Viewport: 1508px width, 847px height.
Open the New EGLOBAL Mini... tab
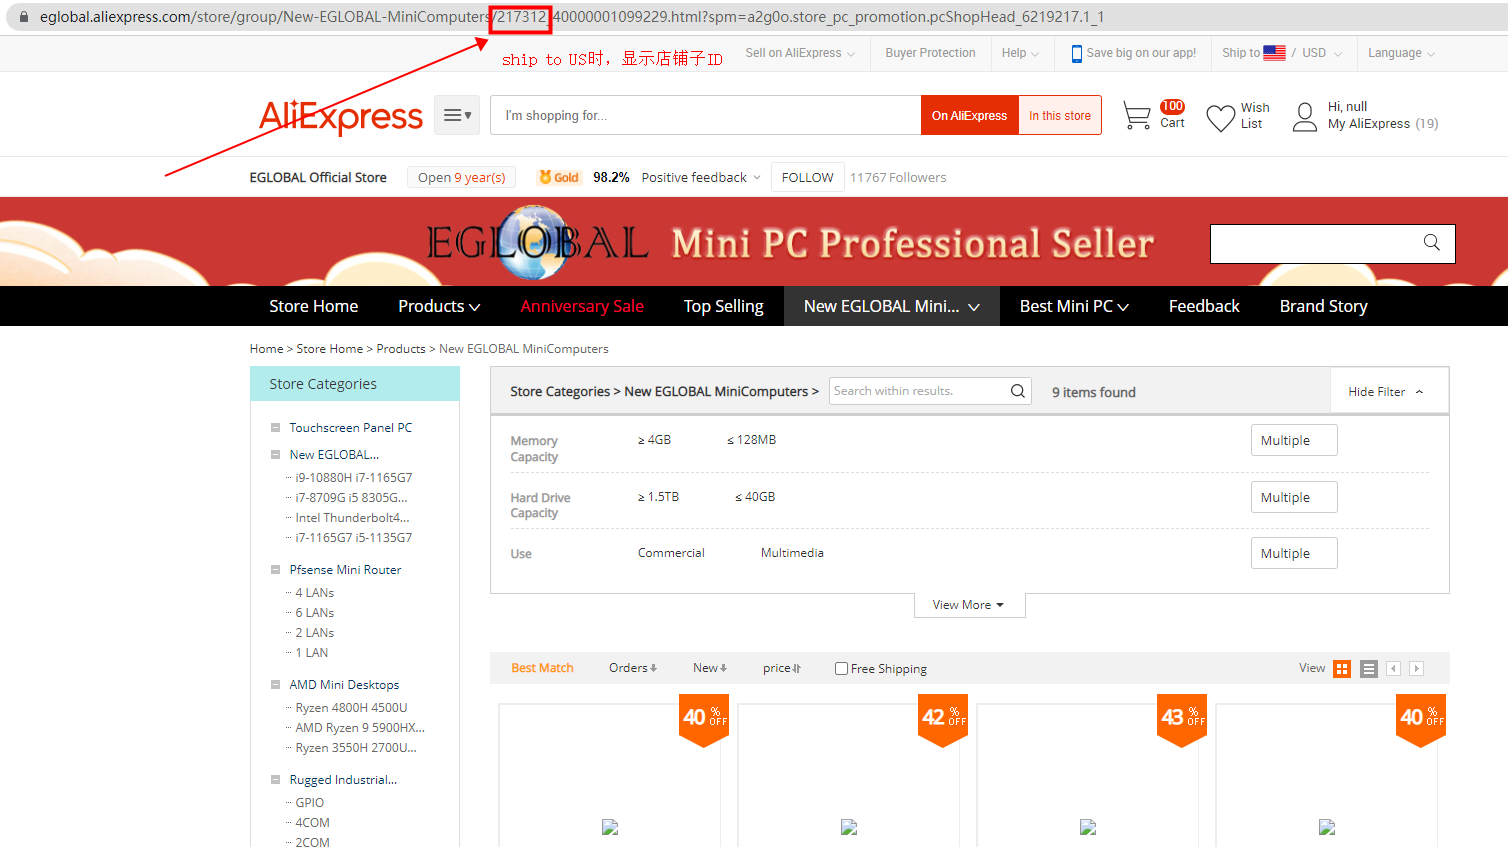point(891,306)
